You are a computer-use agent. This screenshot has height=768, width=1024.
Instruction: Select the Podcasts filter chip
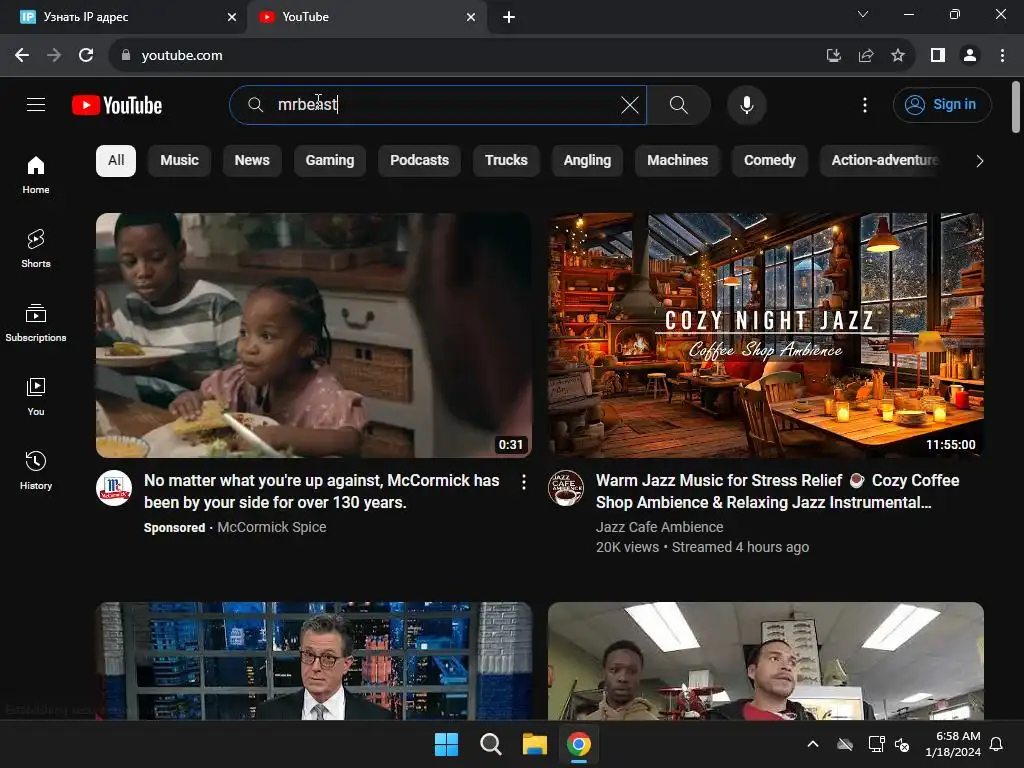pos(419,161)
